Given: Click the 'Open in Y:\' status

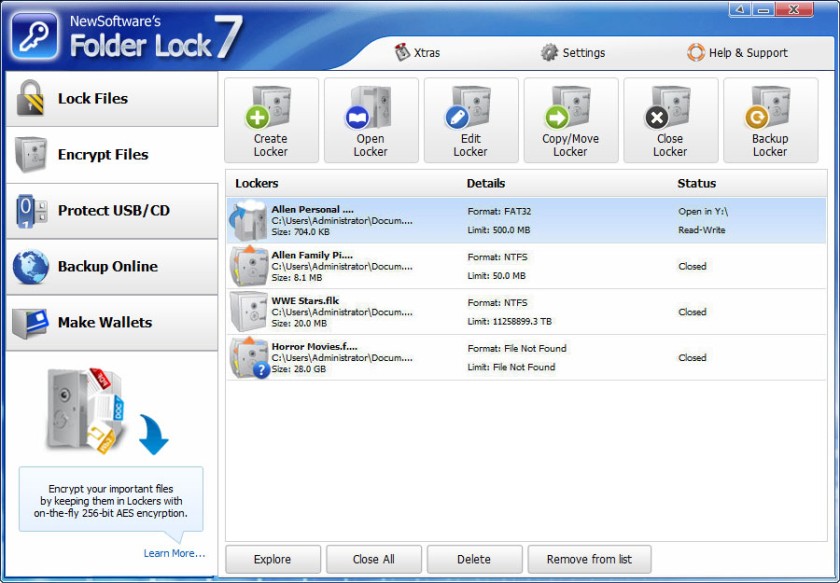Looking at the screenshot, I should 703,211.
